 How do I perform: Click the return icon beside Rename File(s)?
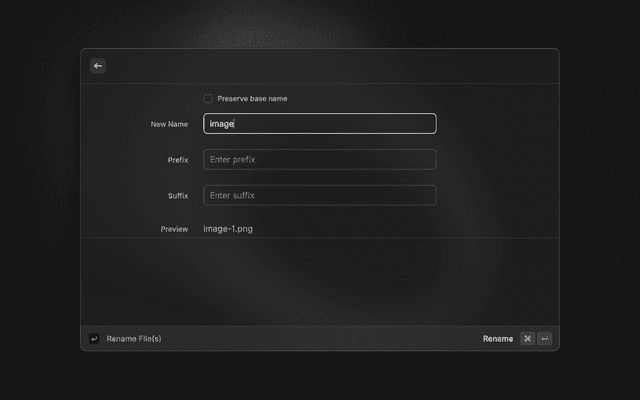[x=94, y=339]
